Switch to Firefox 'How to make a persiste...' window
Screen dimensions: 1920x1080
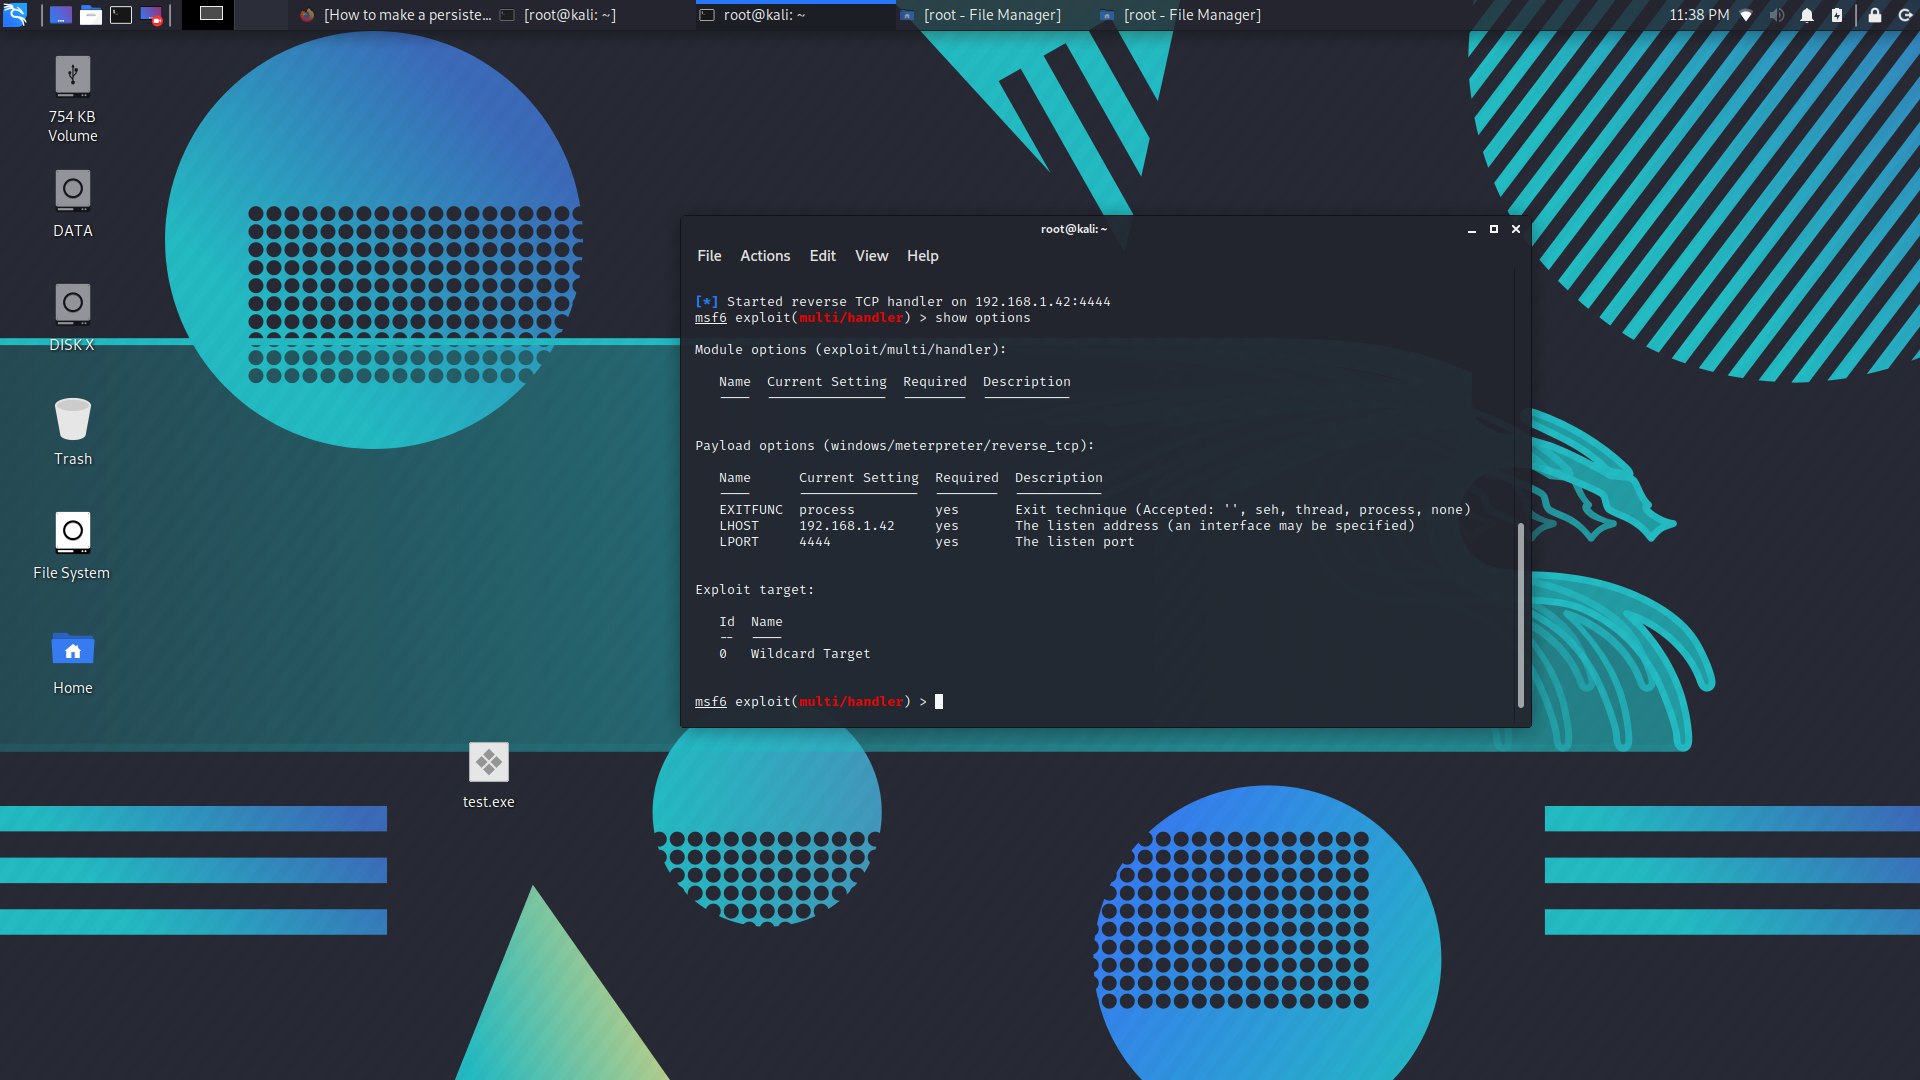[397, 15]
